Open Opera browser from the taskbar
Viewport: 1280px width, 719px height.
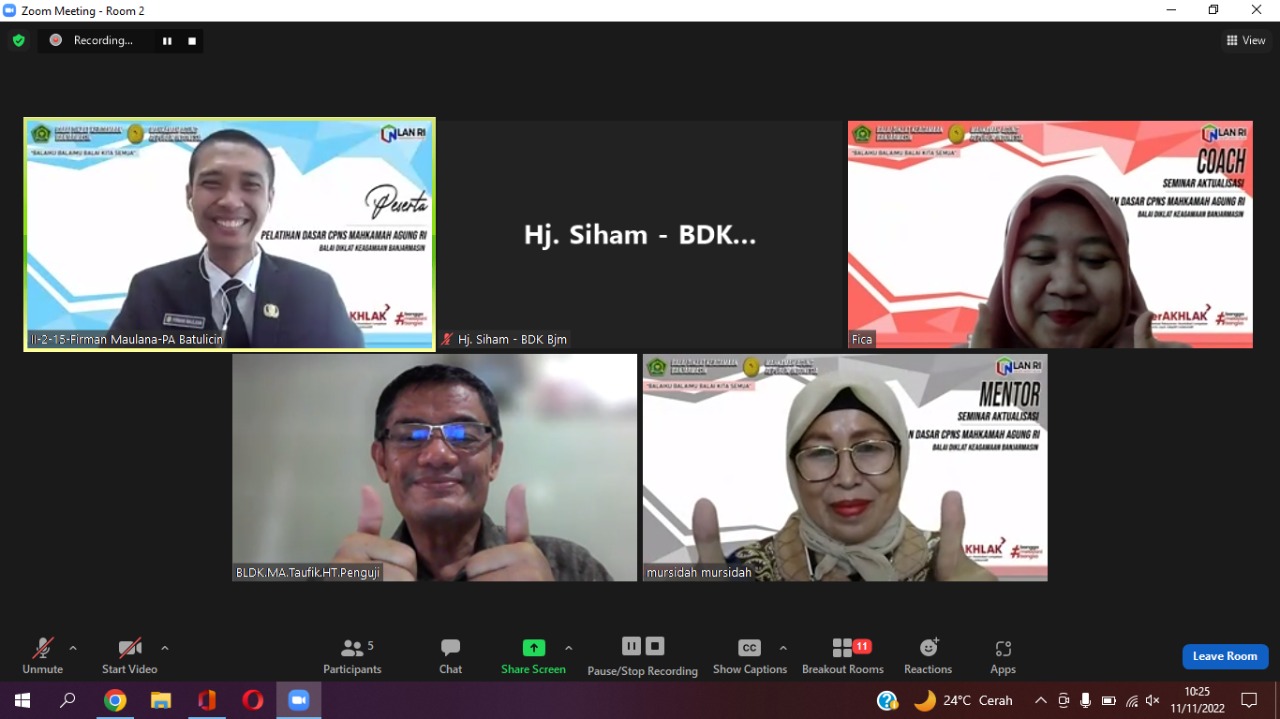pos(253,700)
